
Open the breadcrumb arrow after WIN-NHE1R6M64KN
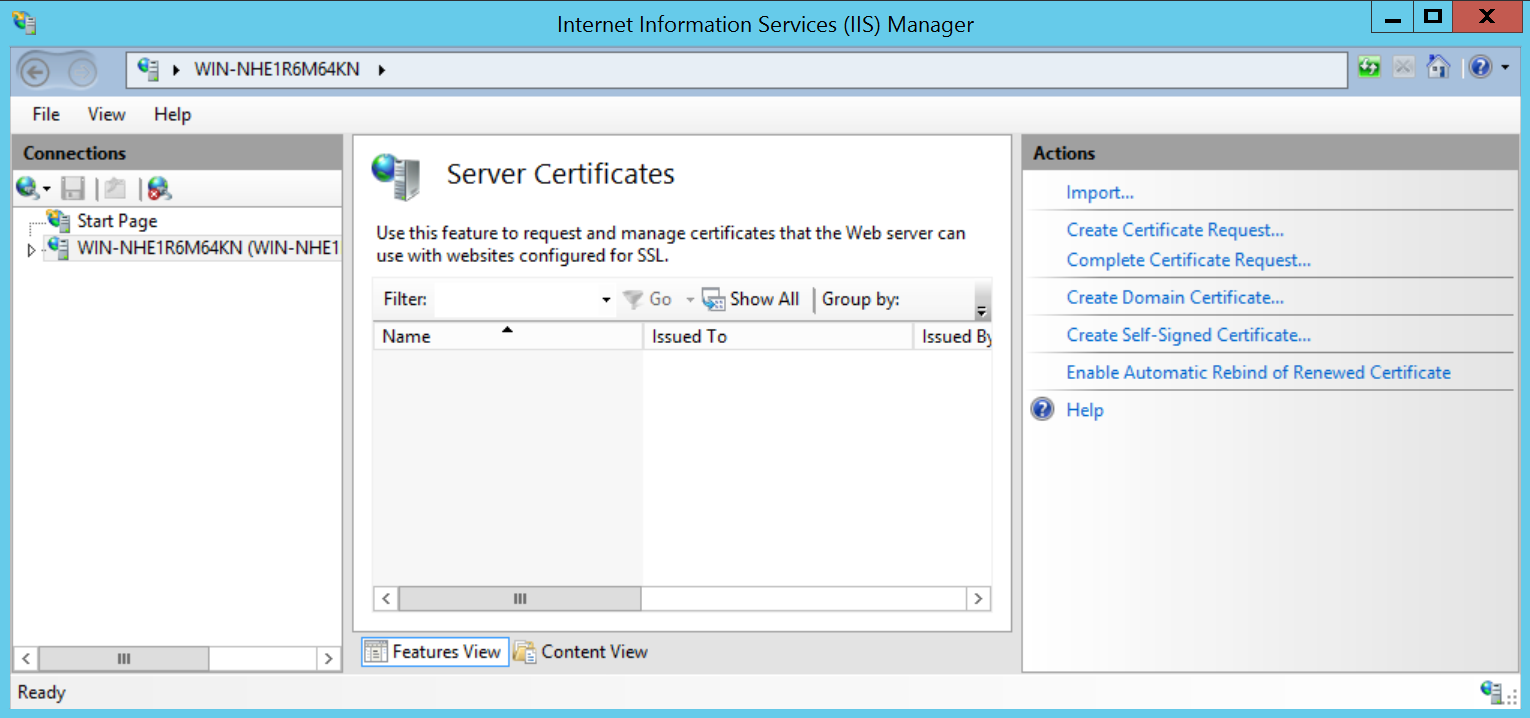click(x=382, y=70)
